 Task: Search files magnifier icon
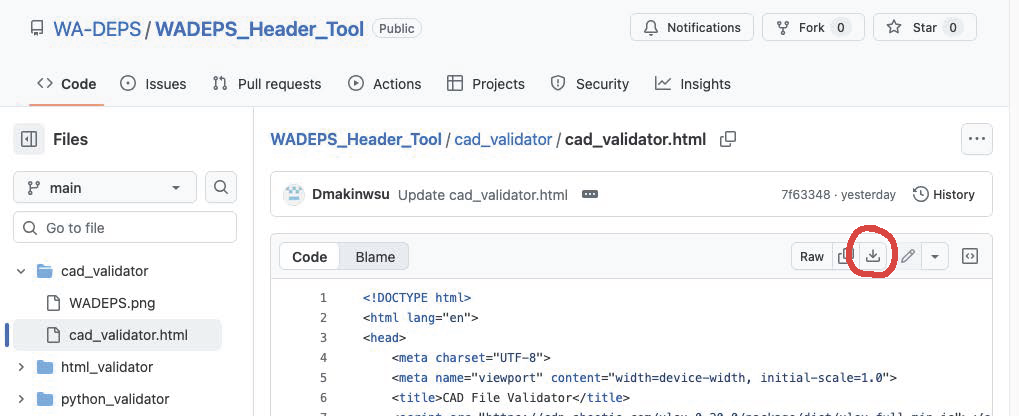point(221,187)
